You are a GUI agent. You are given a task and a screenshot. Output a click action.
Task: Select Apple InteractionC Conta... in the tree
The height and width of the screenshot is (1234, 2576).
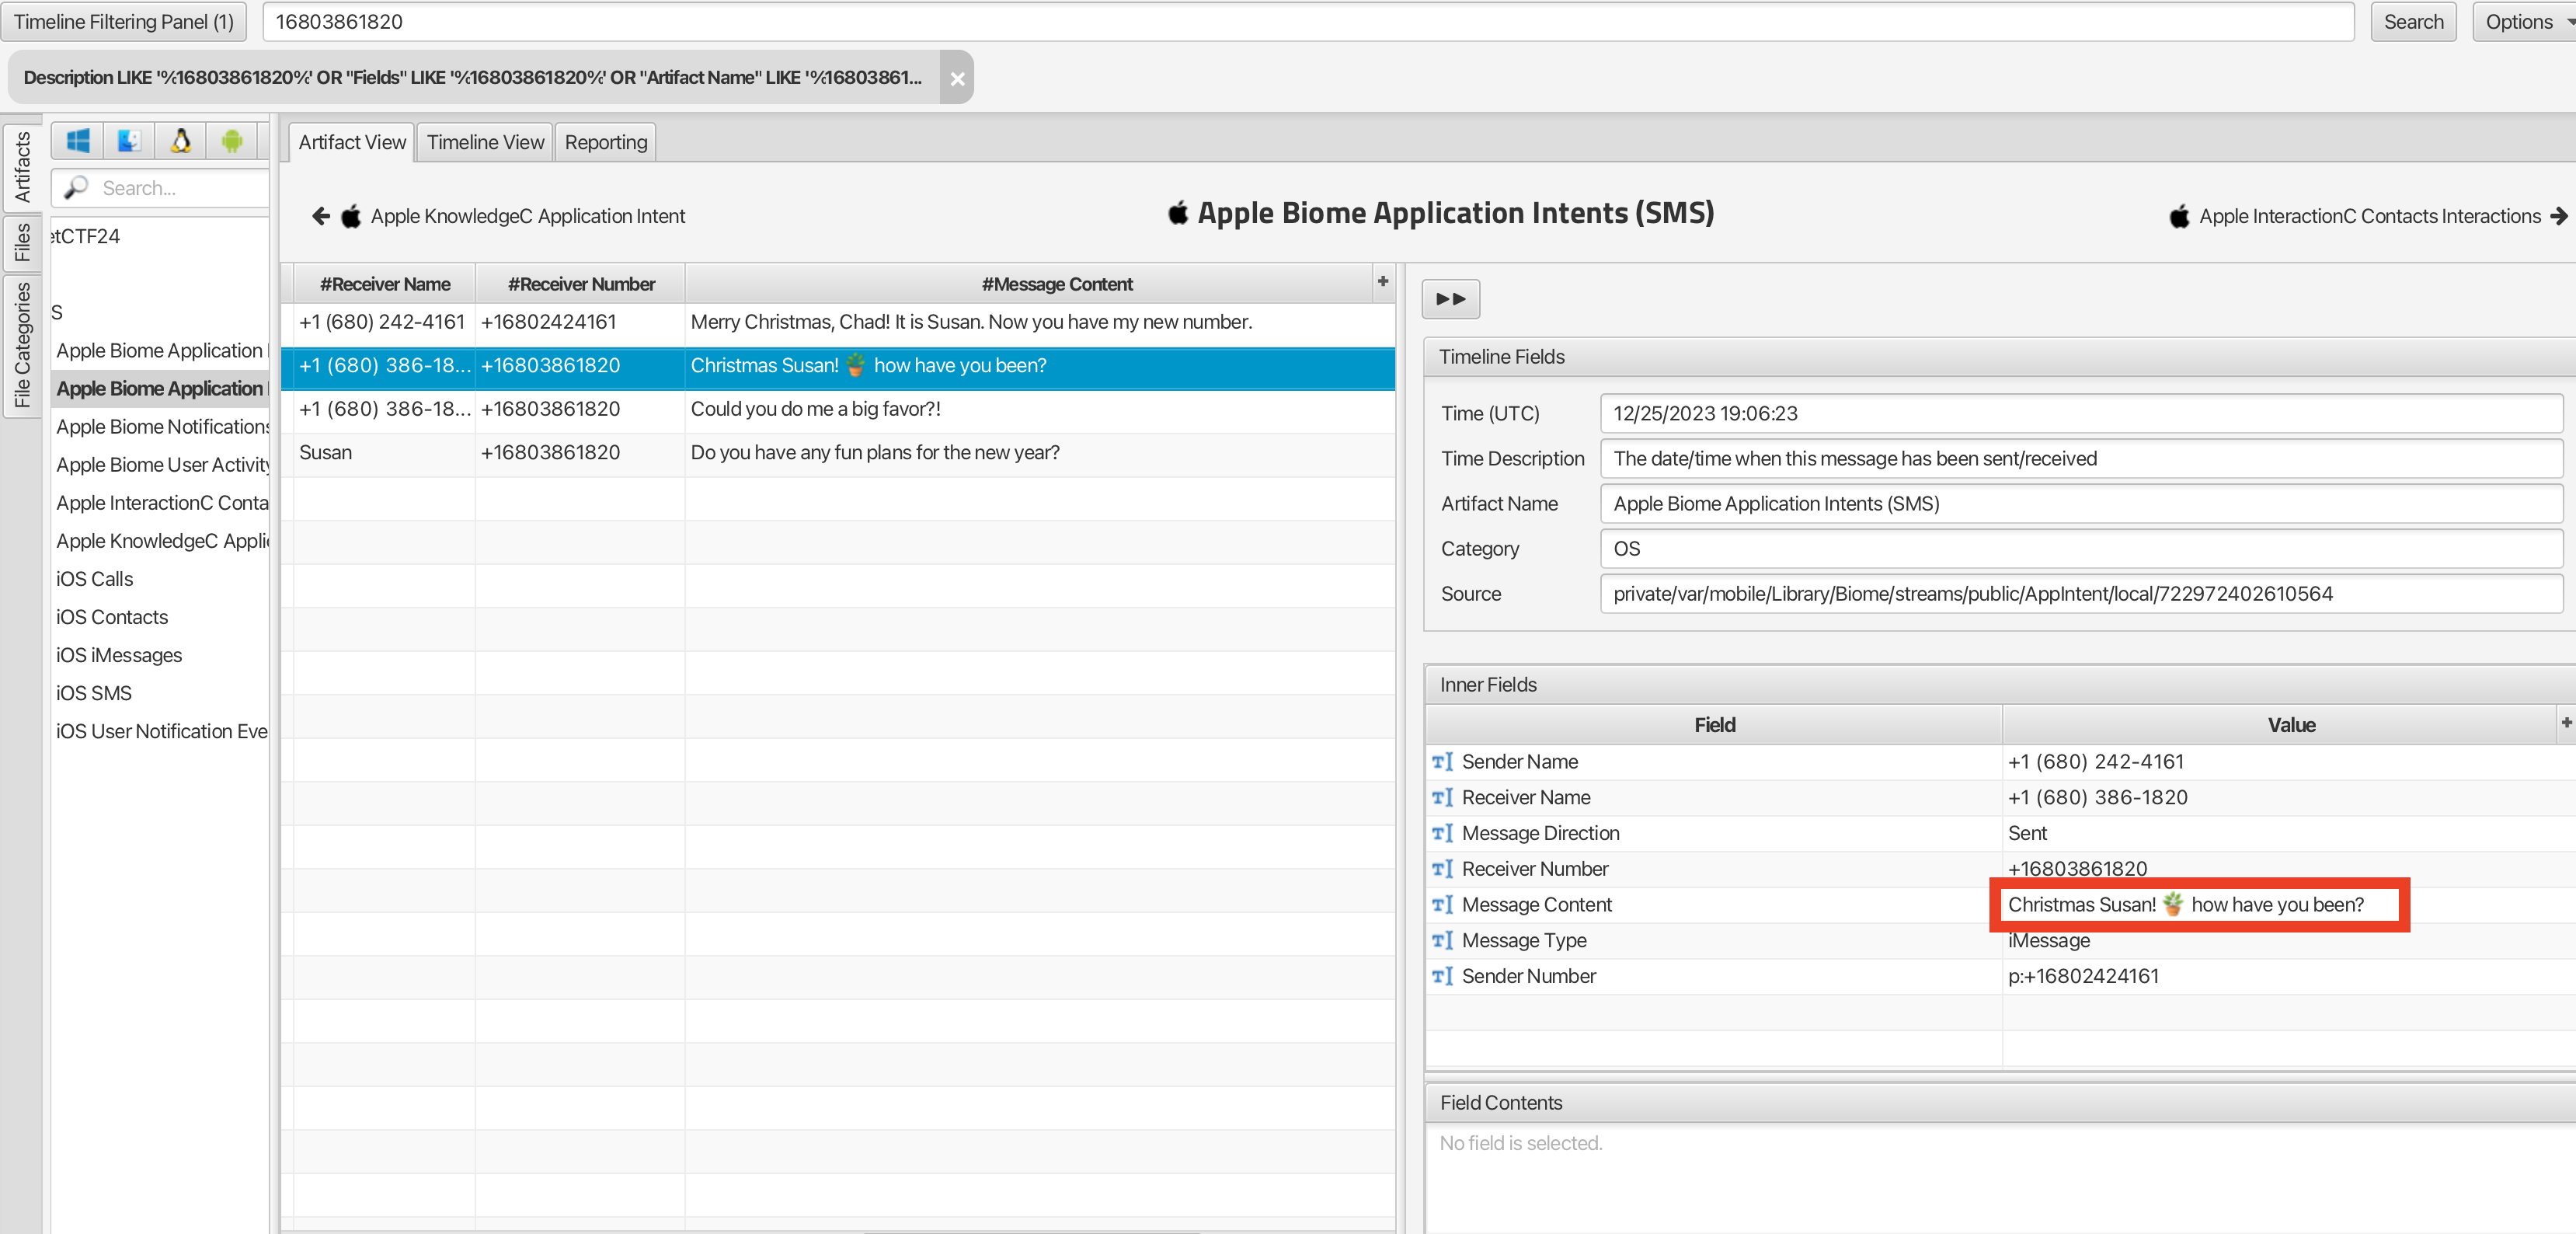160,502
